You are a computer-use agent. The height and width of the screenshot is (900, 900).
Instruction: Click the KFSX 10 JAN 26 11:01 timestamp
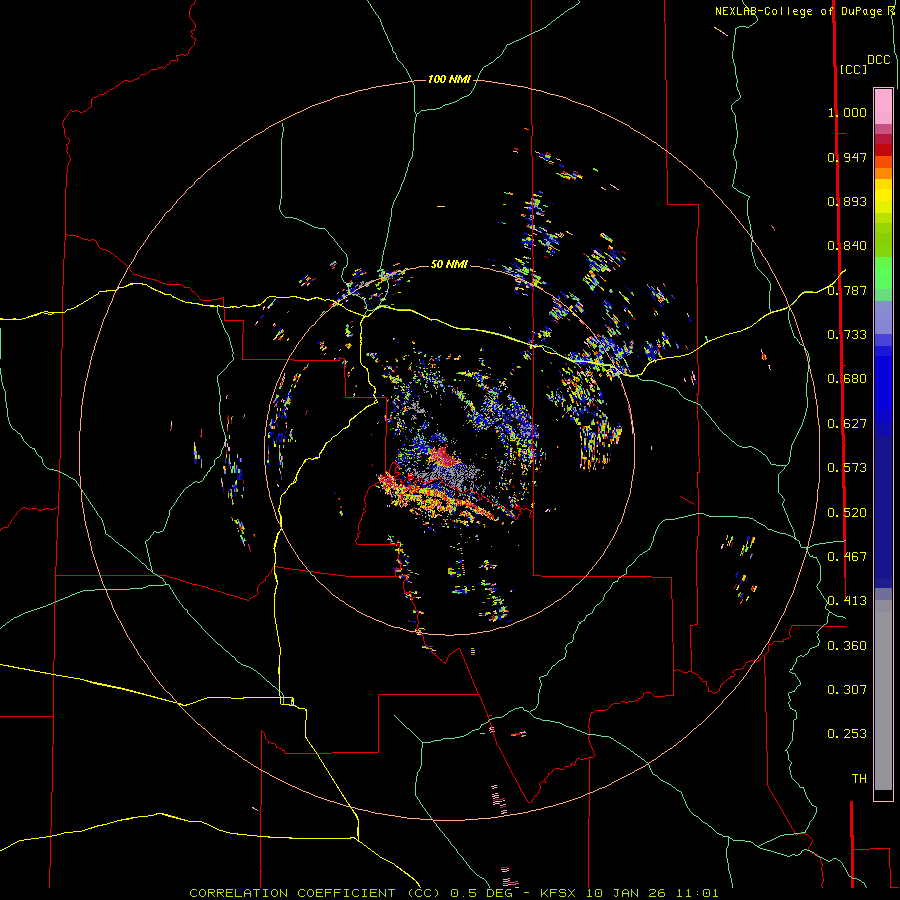(x=629, y=893)
